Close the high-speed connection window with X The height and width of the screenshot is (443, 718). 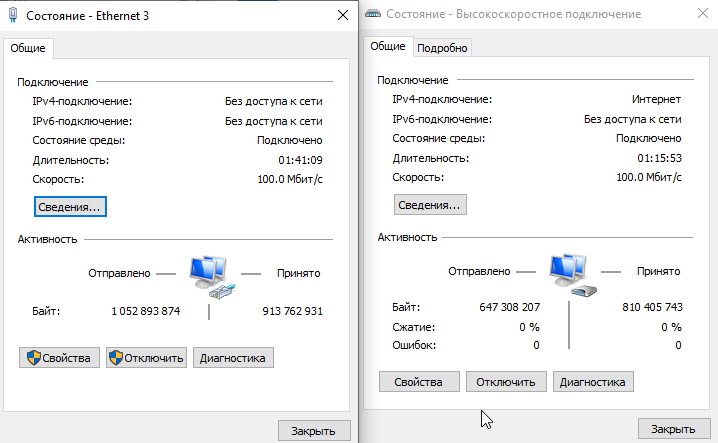click(x=703, y=13)
